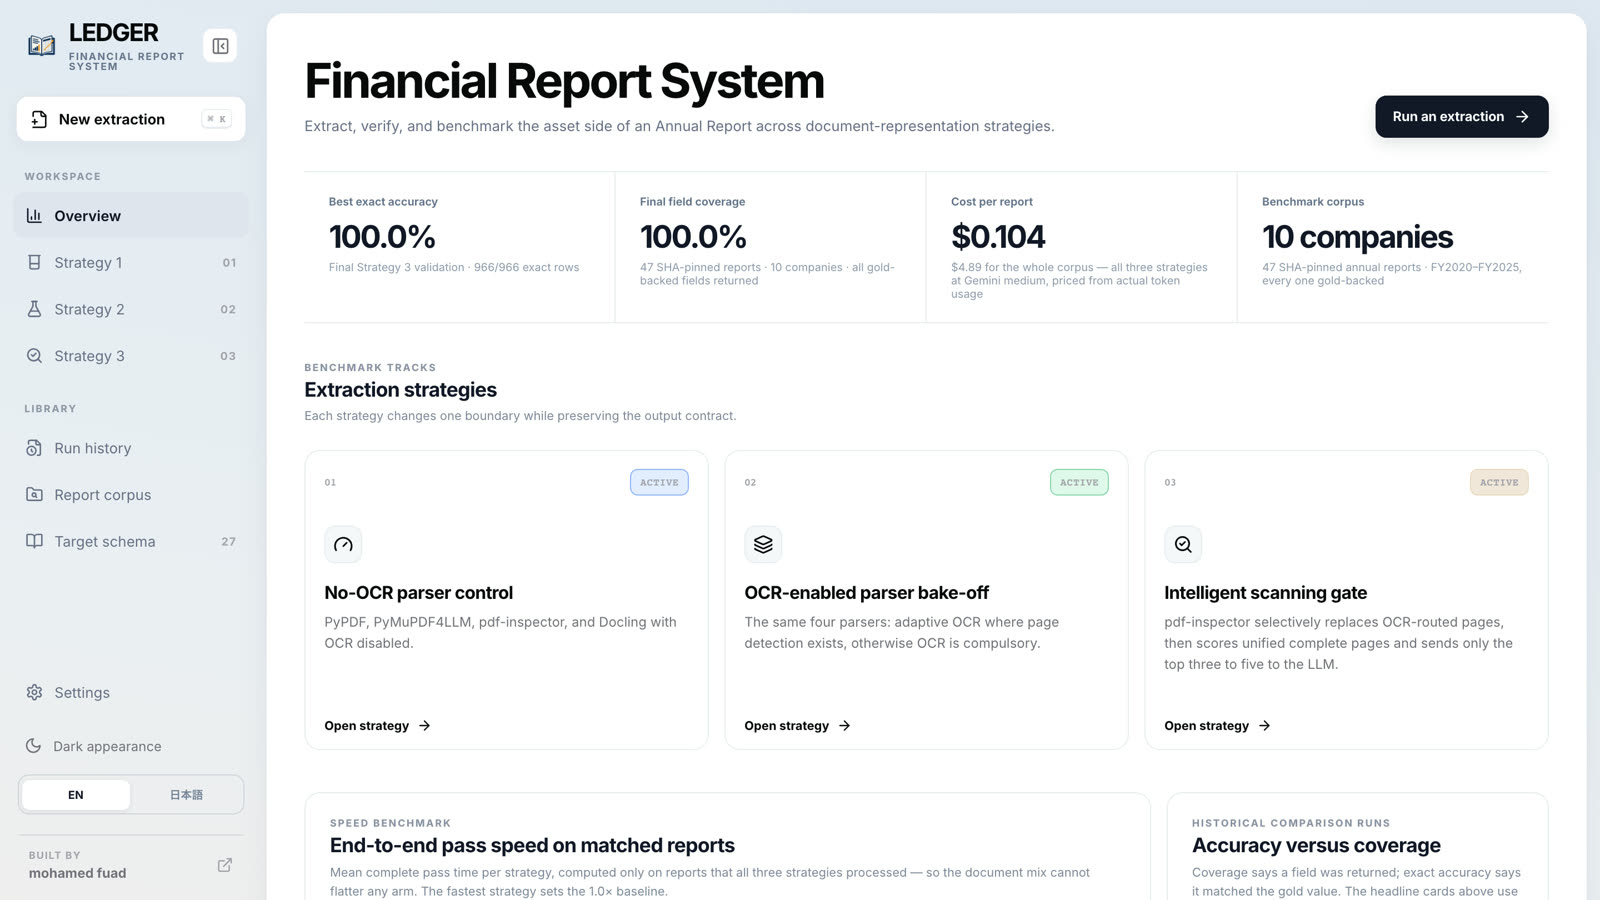The width and height of the screenshot is (1600, 900).
Task: Click the $0.104 cost per report value
Action: (x=998, y=237)
